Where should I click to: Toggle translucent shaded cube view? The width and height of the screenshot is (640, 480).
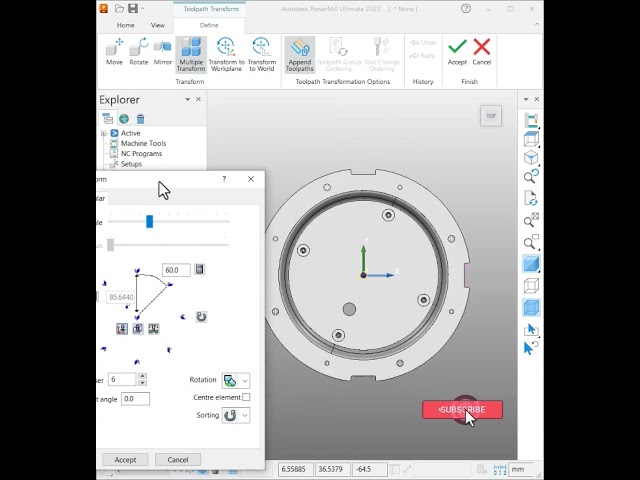pos(531,307)
